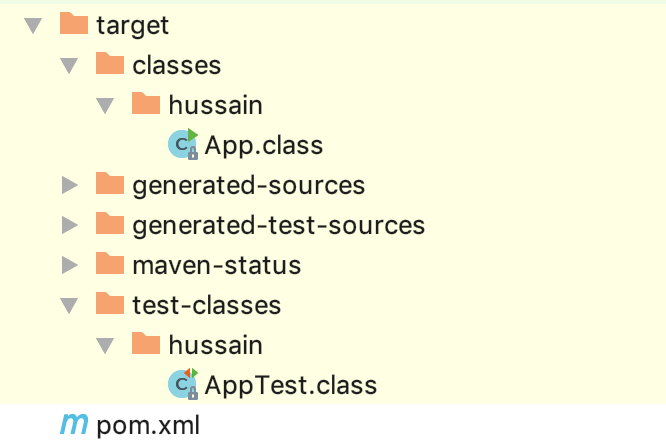
Task: Select hussain folder under test-classes
Action: (x=215, y=345)
